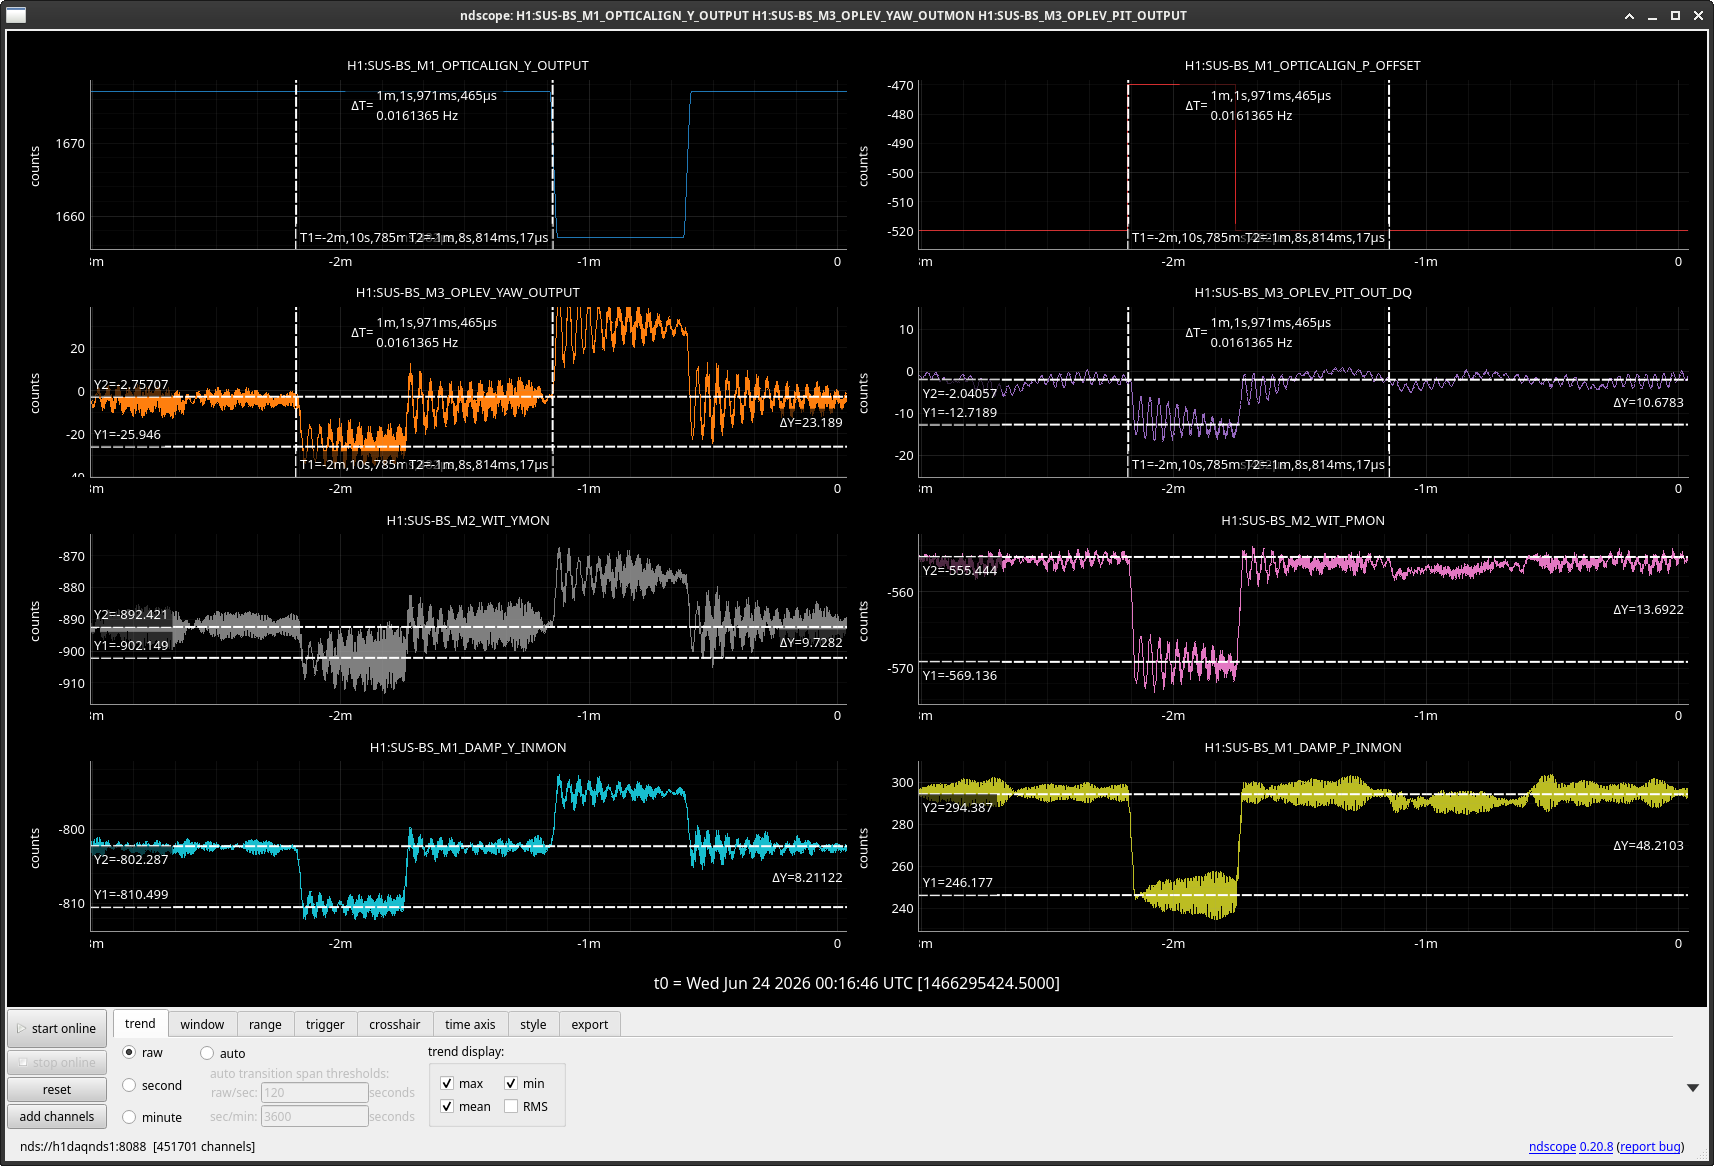
Task: Switch to the crosshair tab
Action: point(394,1024)
